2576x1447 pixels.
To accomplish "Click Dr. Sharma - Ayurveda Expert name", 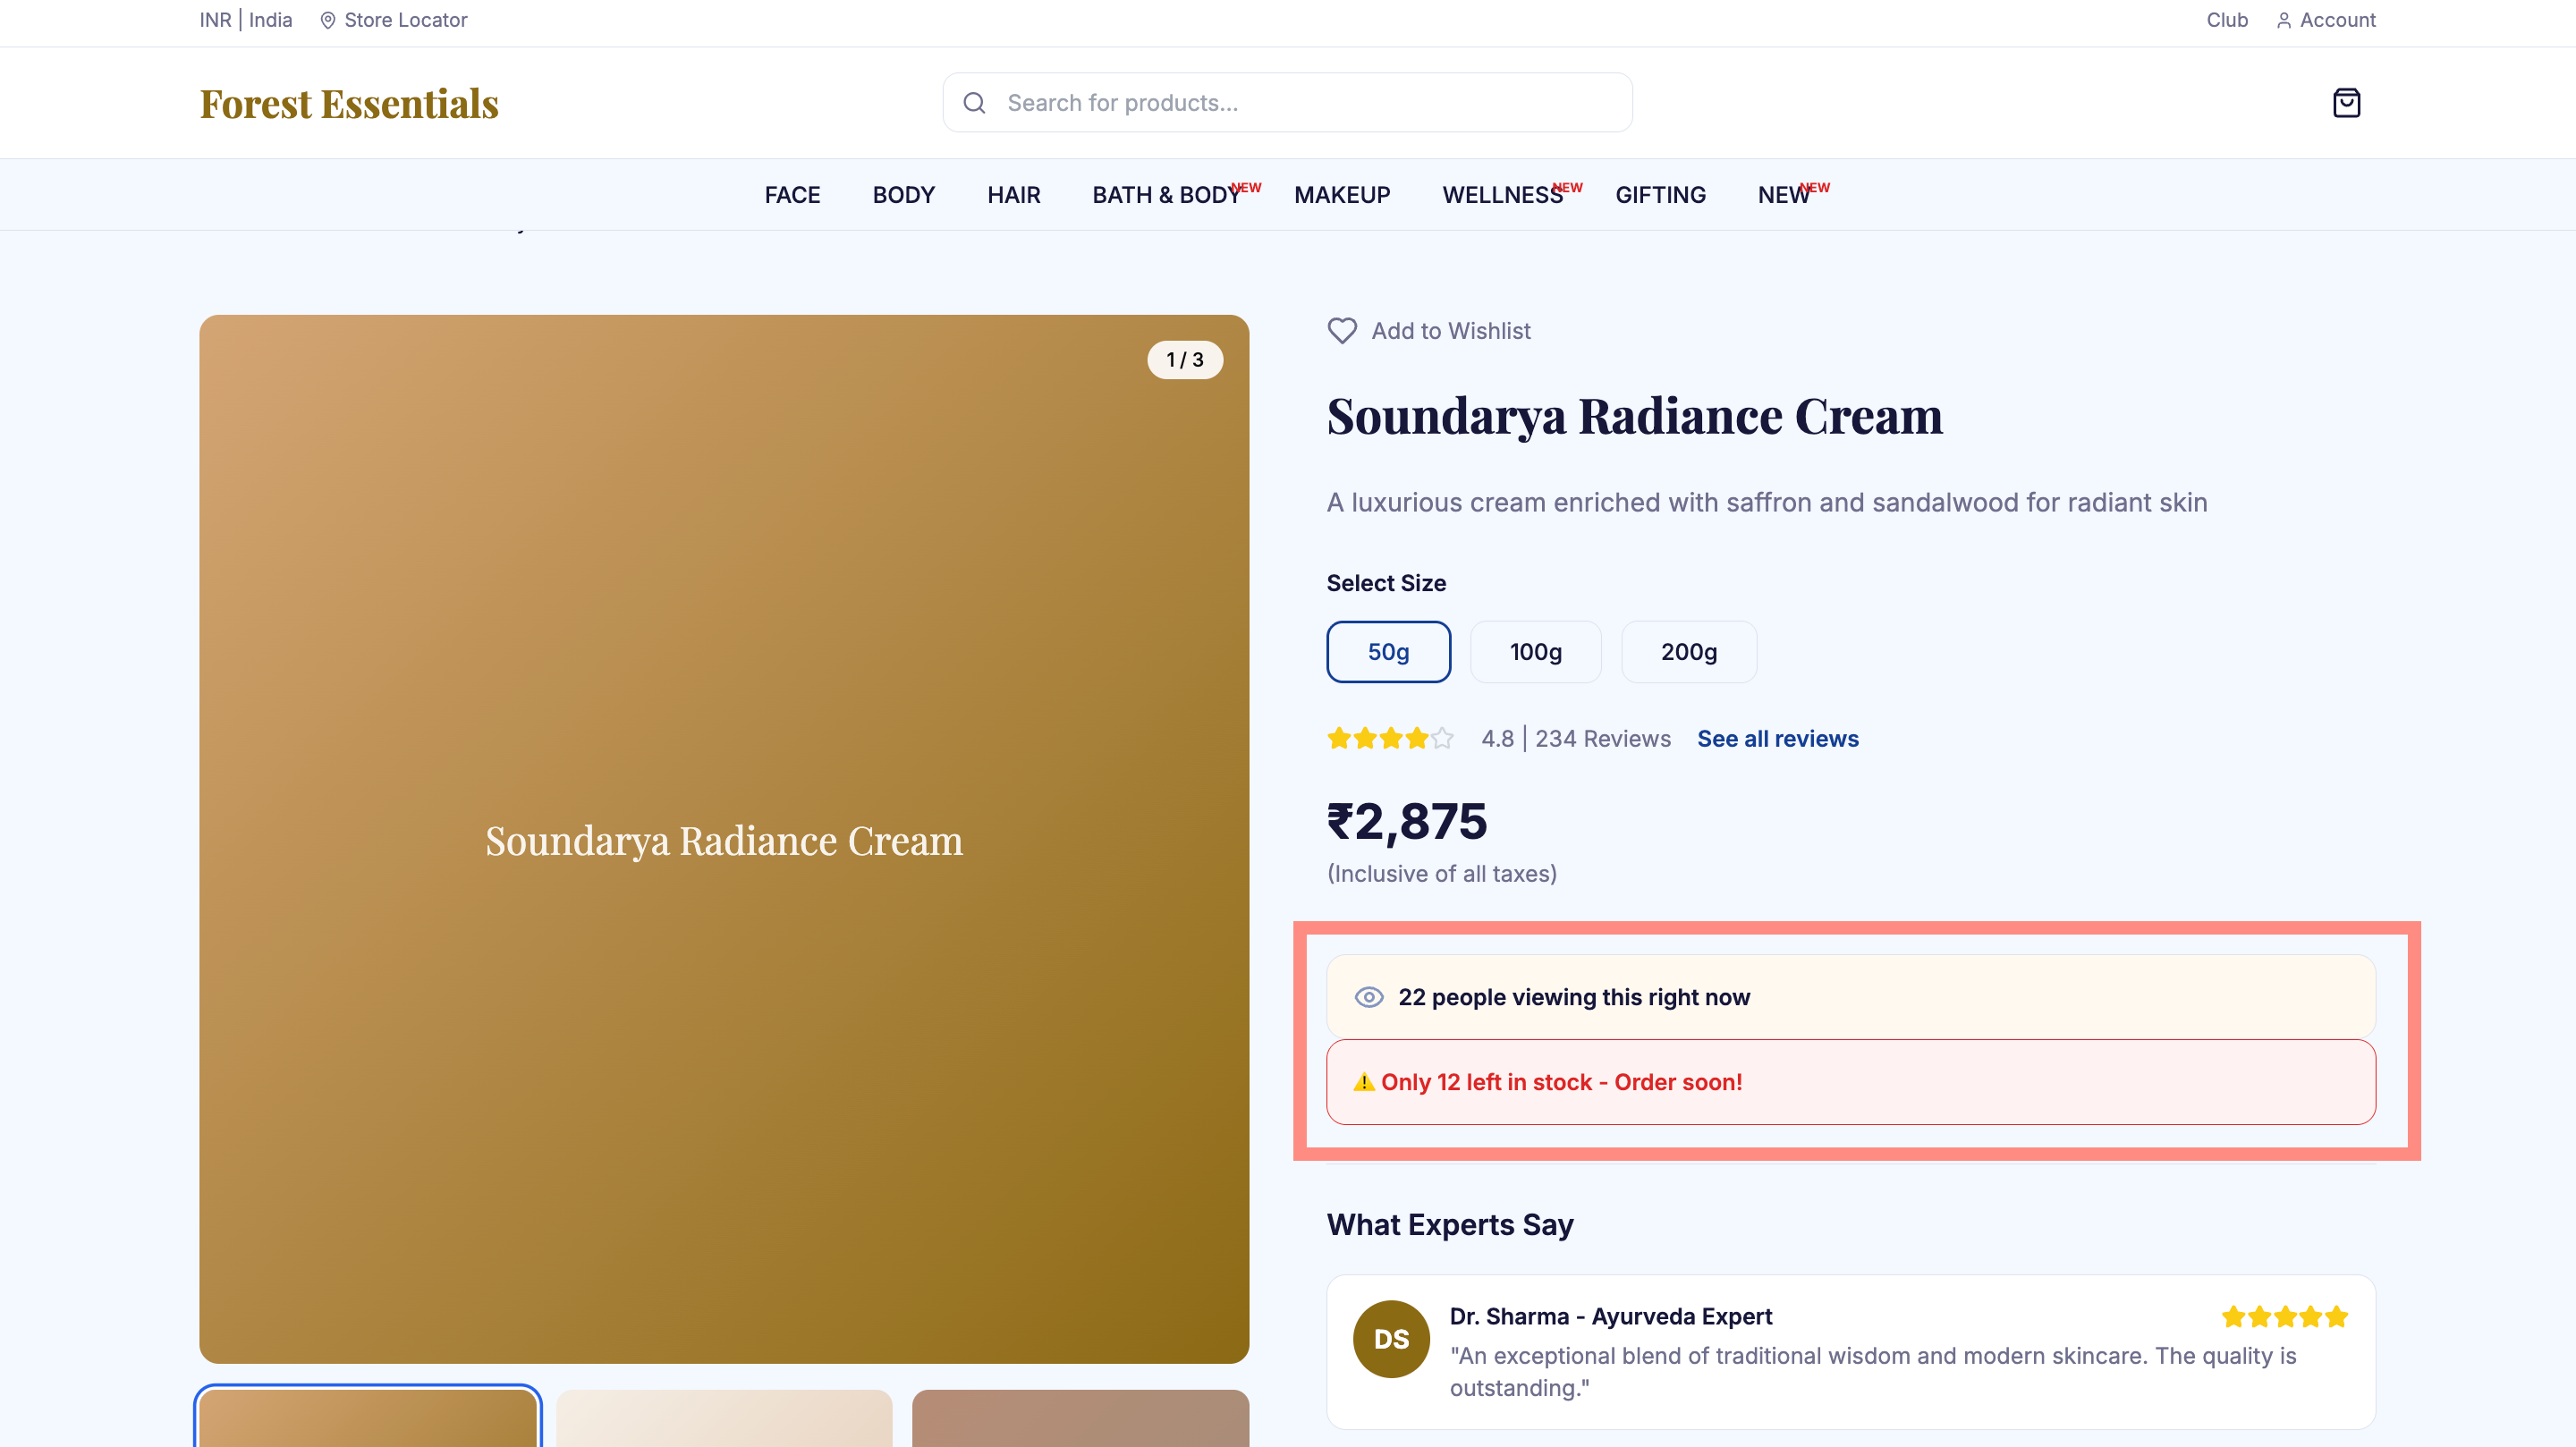I will (1611, 1317).
